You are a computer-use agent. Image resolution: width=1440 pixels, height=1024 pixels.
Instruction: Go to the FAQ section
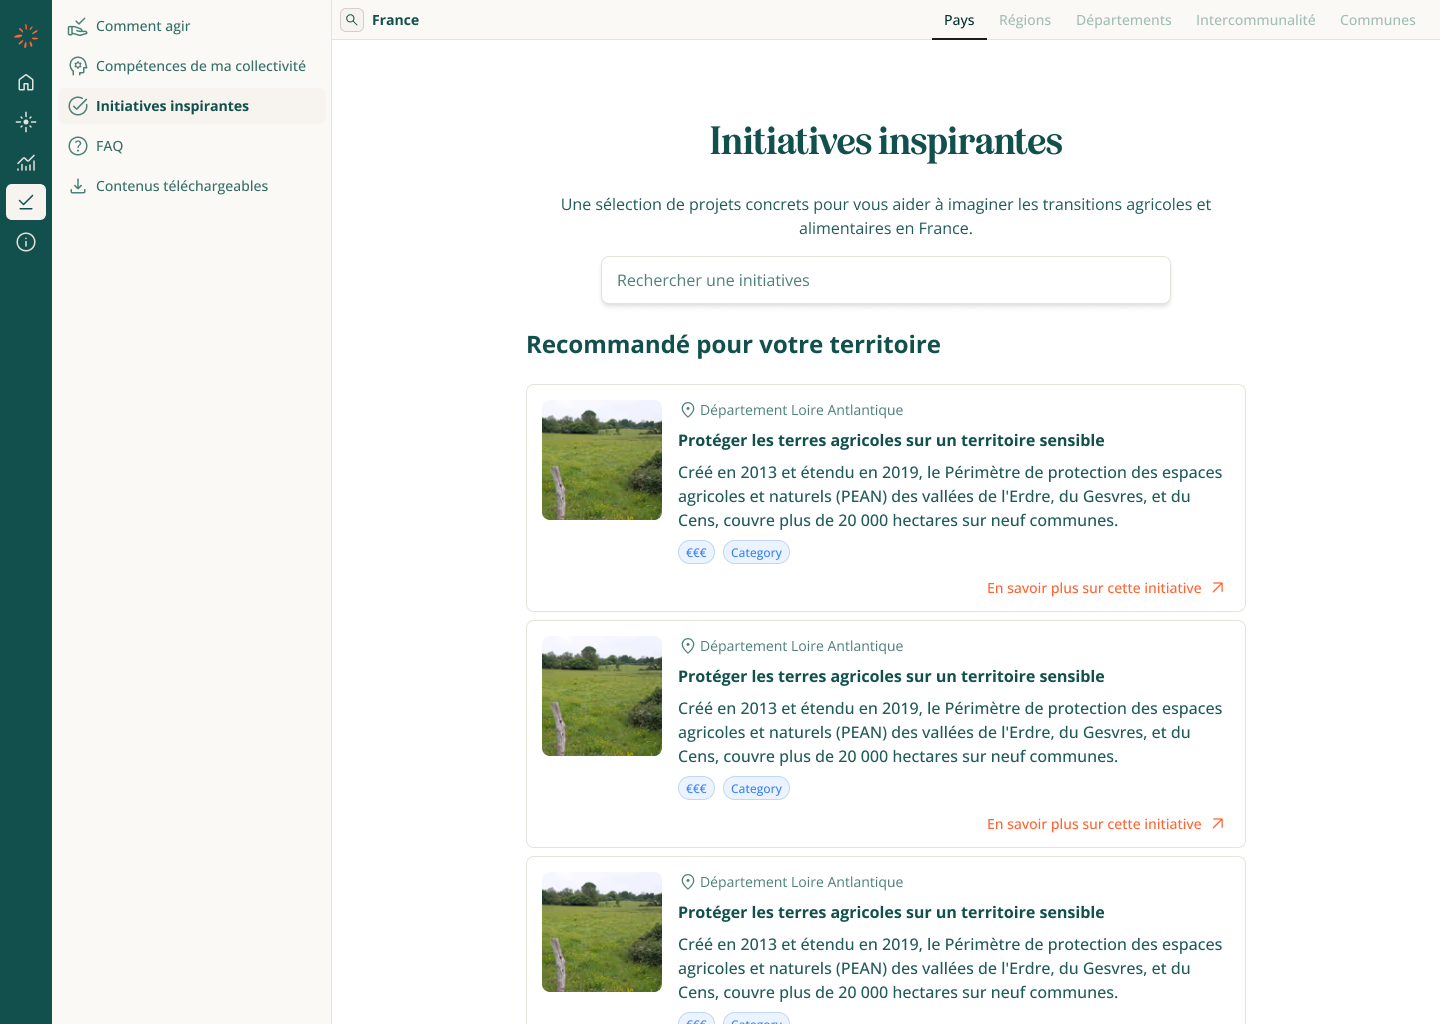pyautogui.click(x=109, y=146)
